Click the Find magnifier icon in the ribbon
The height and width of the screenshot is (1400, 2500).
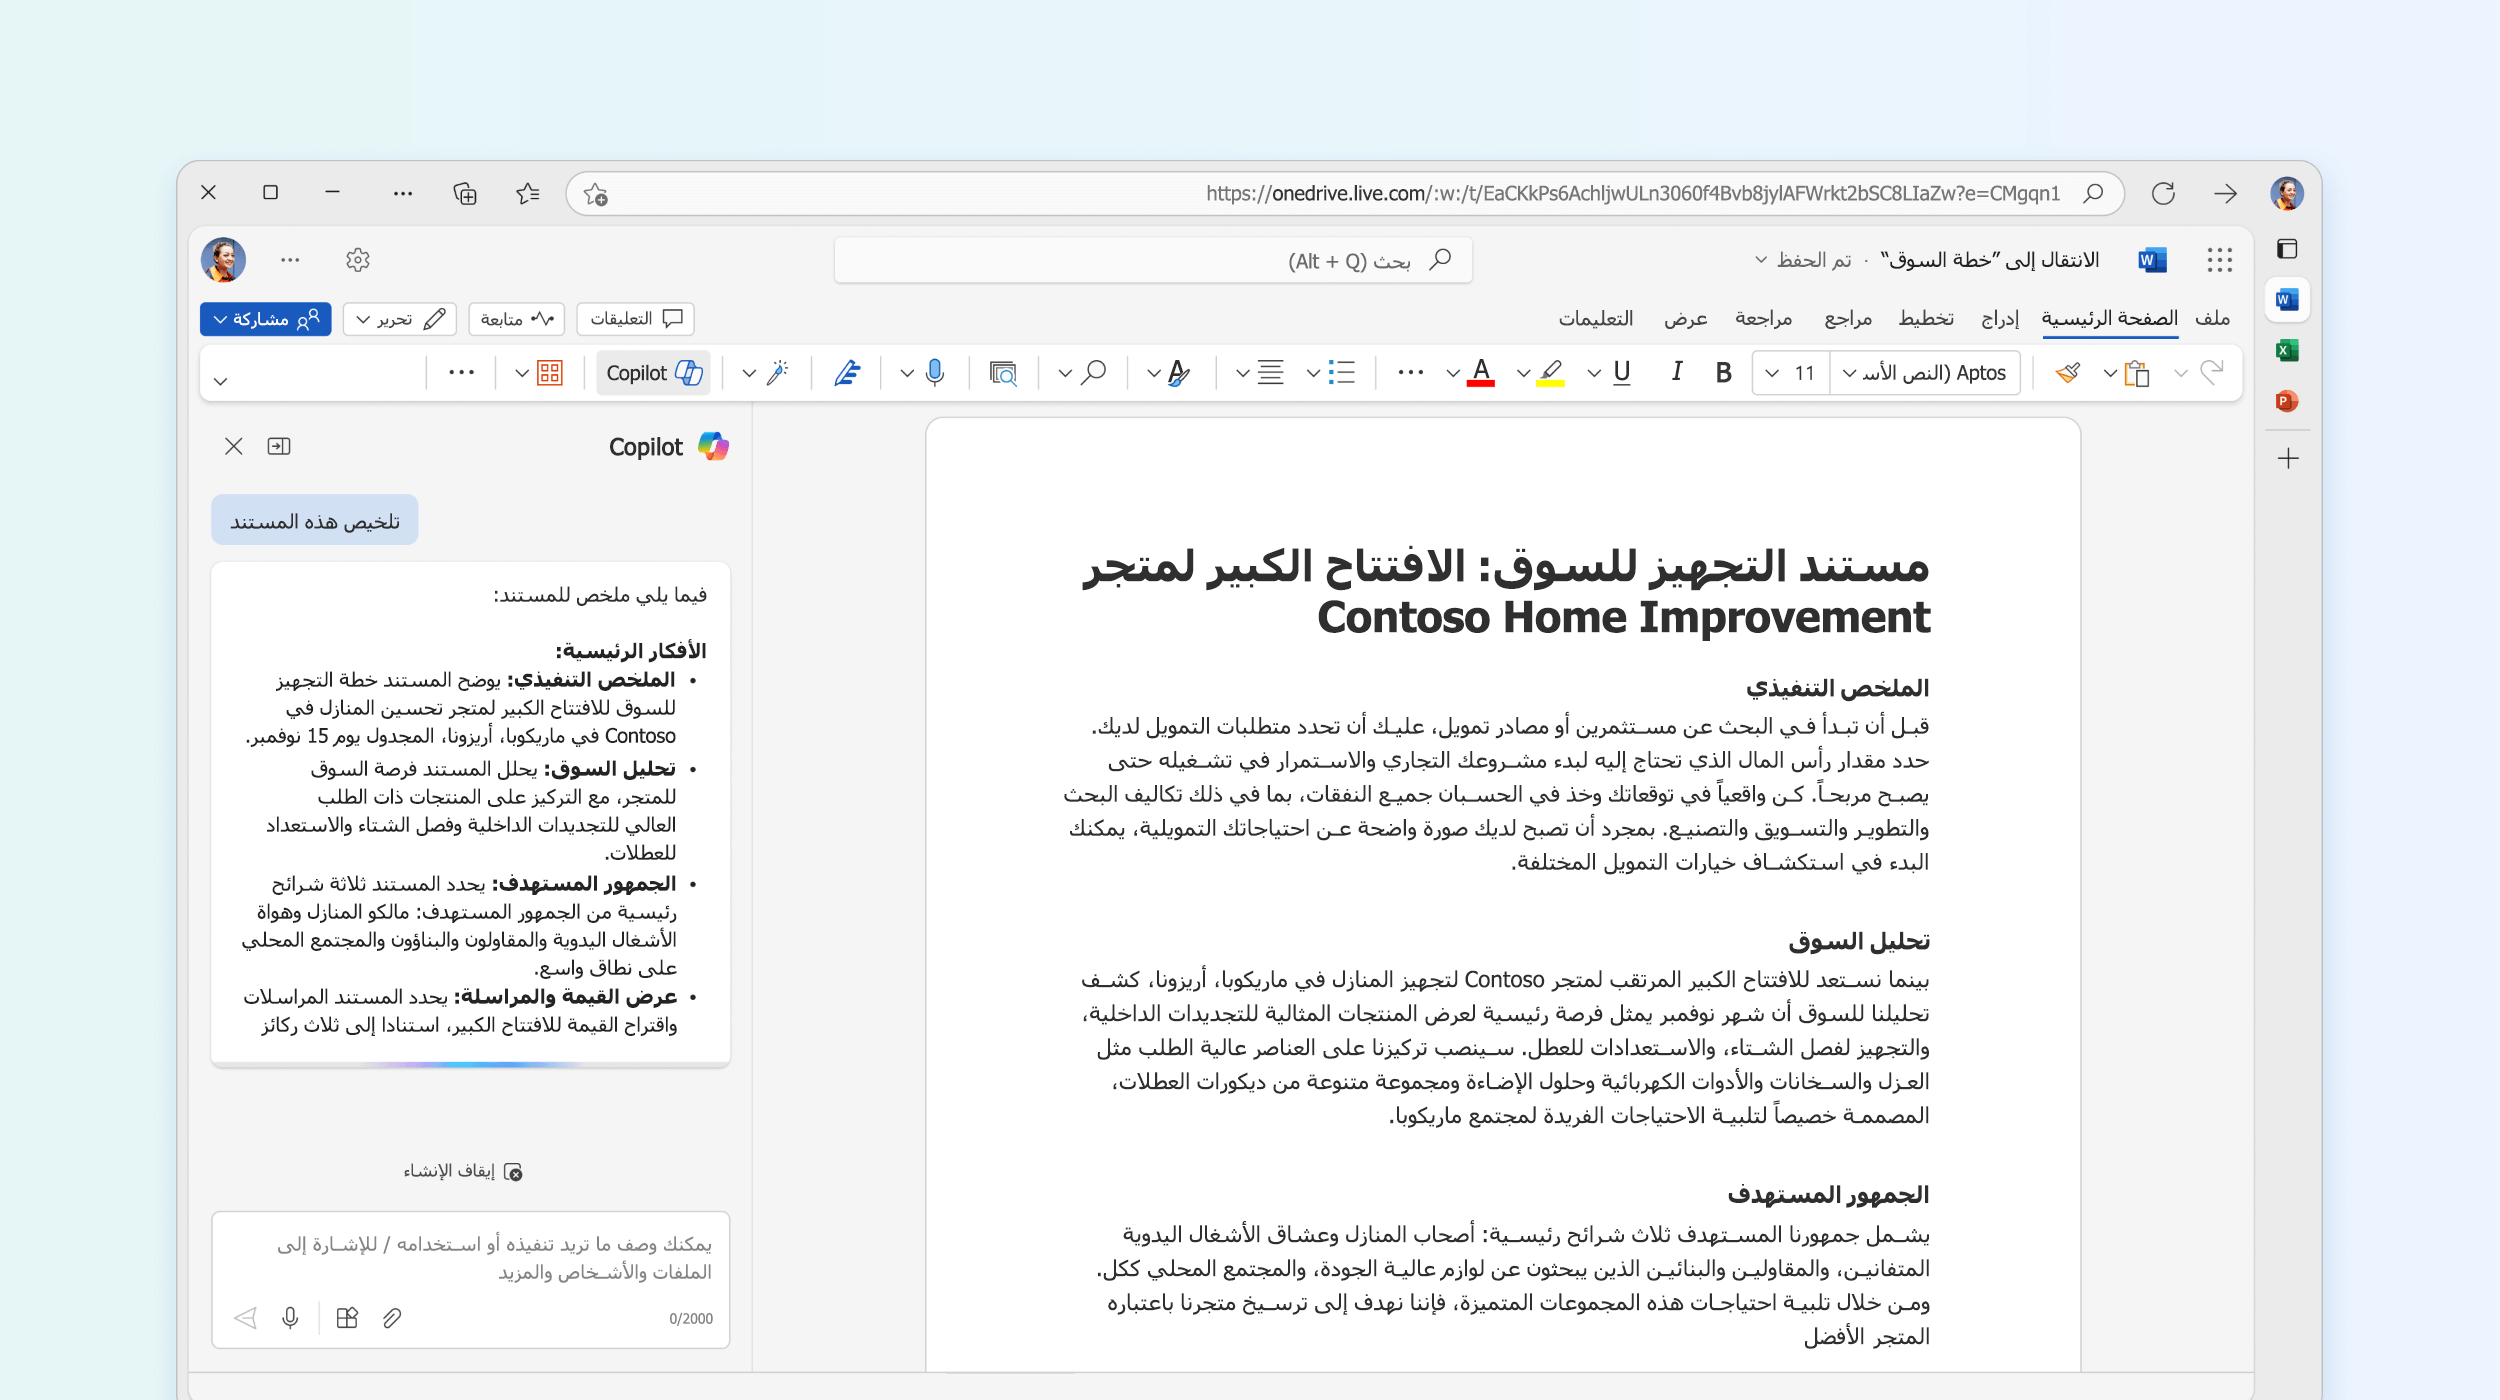(x=1095, y=373)
